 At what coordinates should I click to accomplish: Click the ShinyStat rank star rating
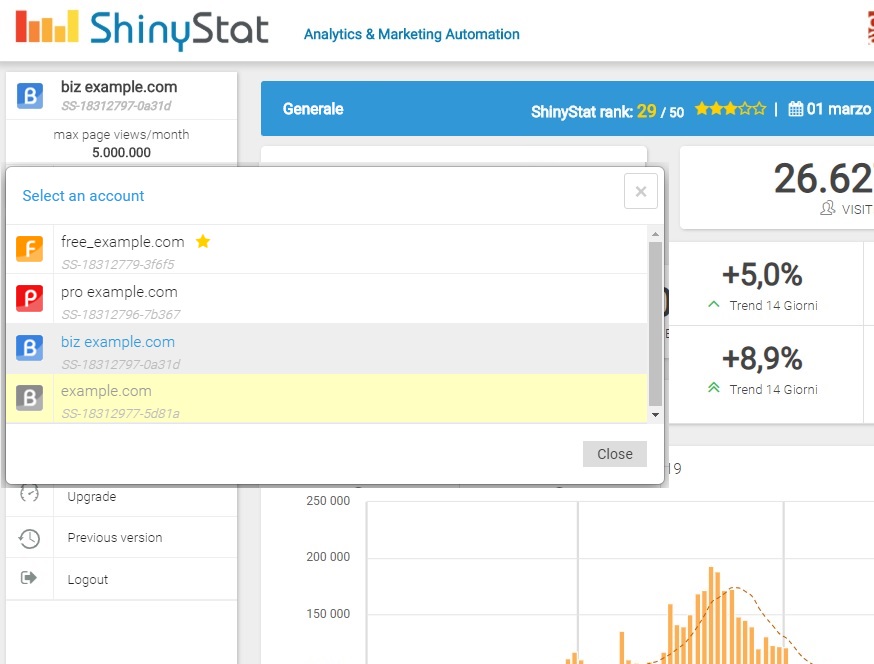(730, 108)
